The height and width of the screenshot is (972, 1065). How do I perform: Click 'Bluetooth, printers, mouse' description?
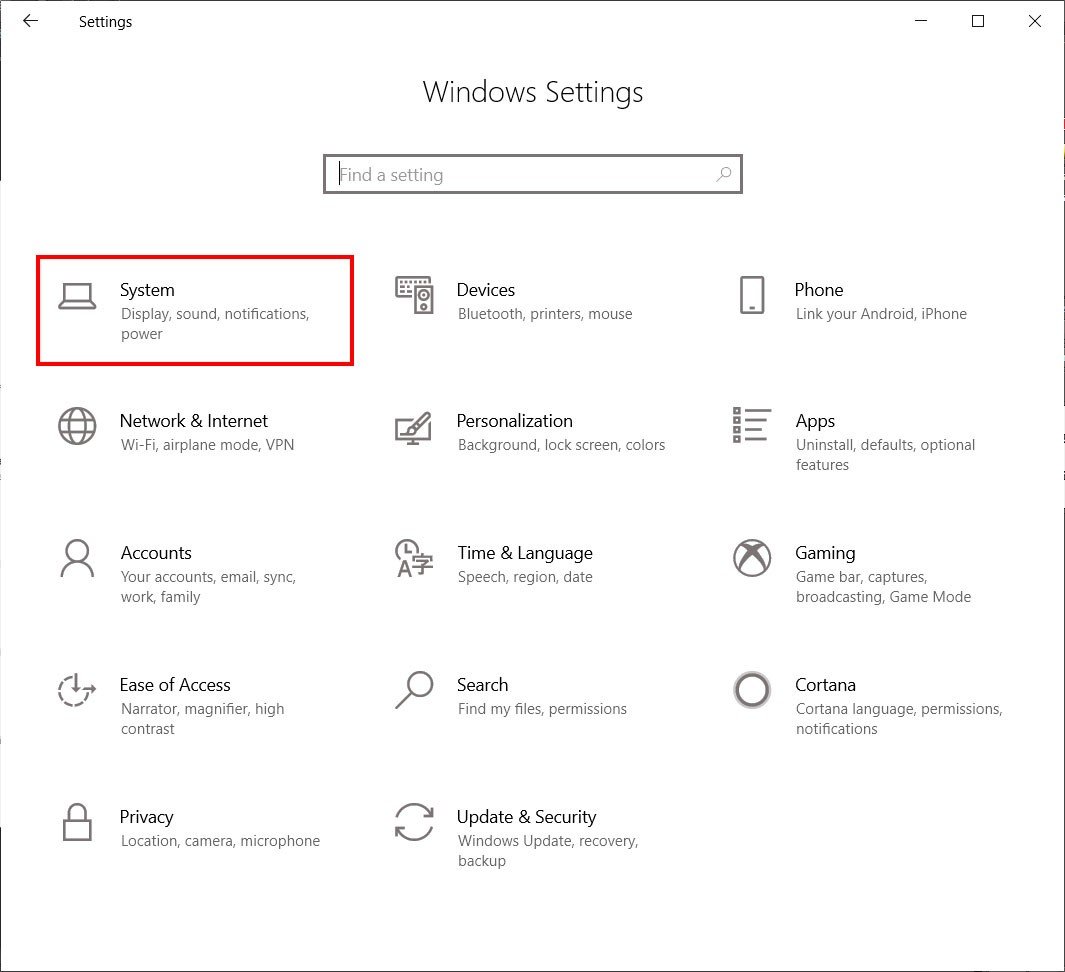pos(545,314)
